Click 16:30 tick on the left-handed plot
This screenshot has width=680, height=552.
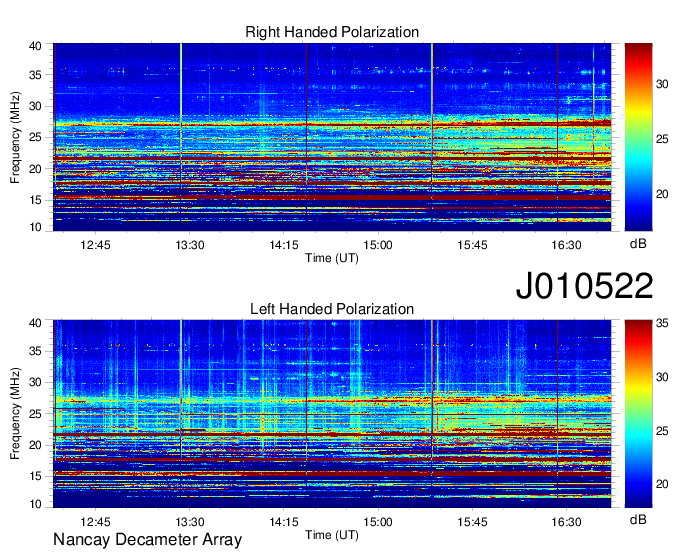[x=566, y=522]
